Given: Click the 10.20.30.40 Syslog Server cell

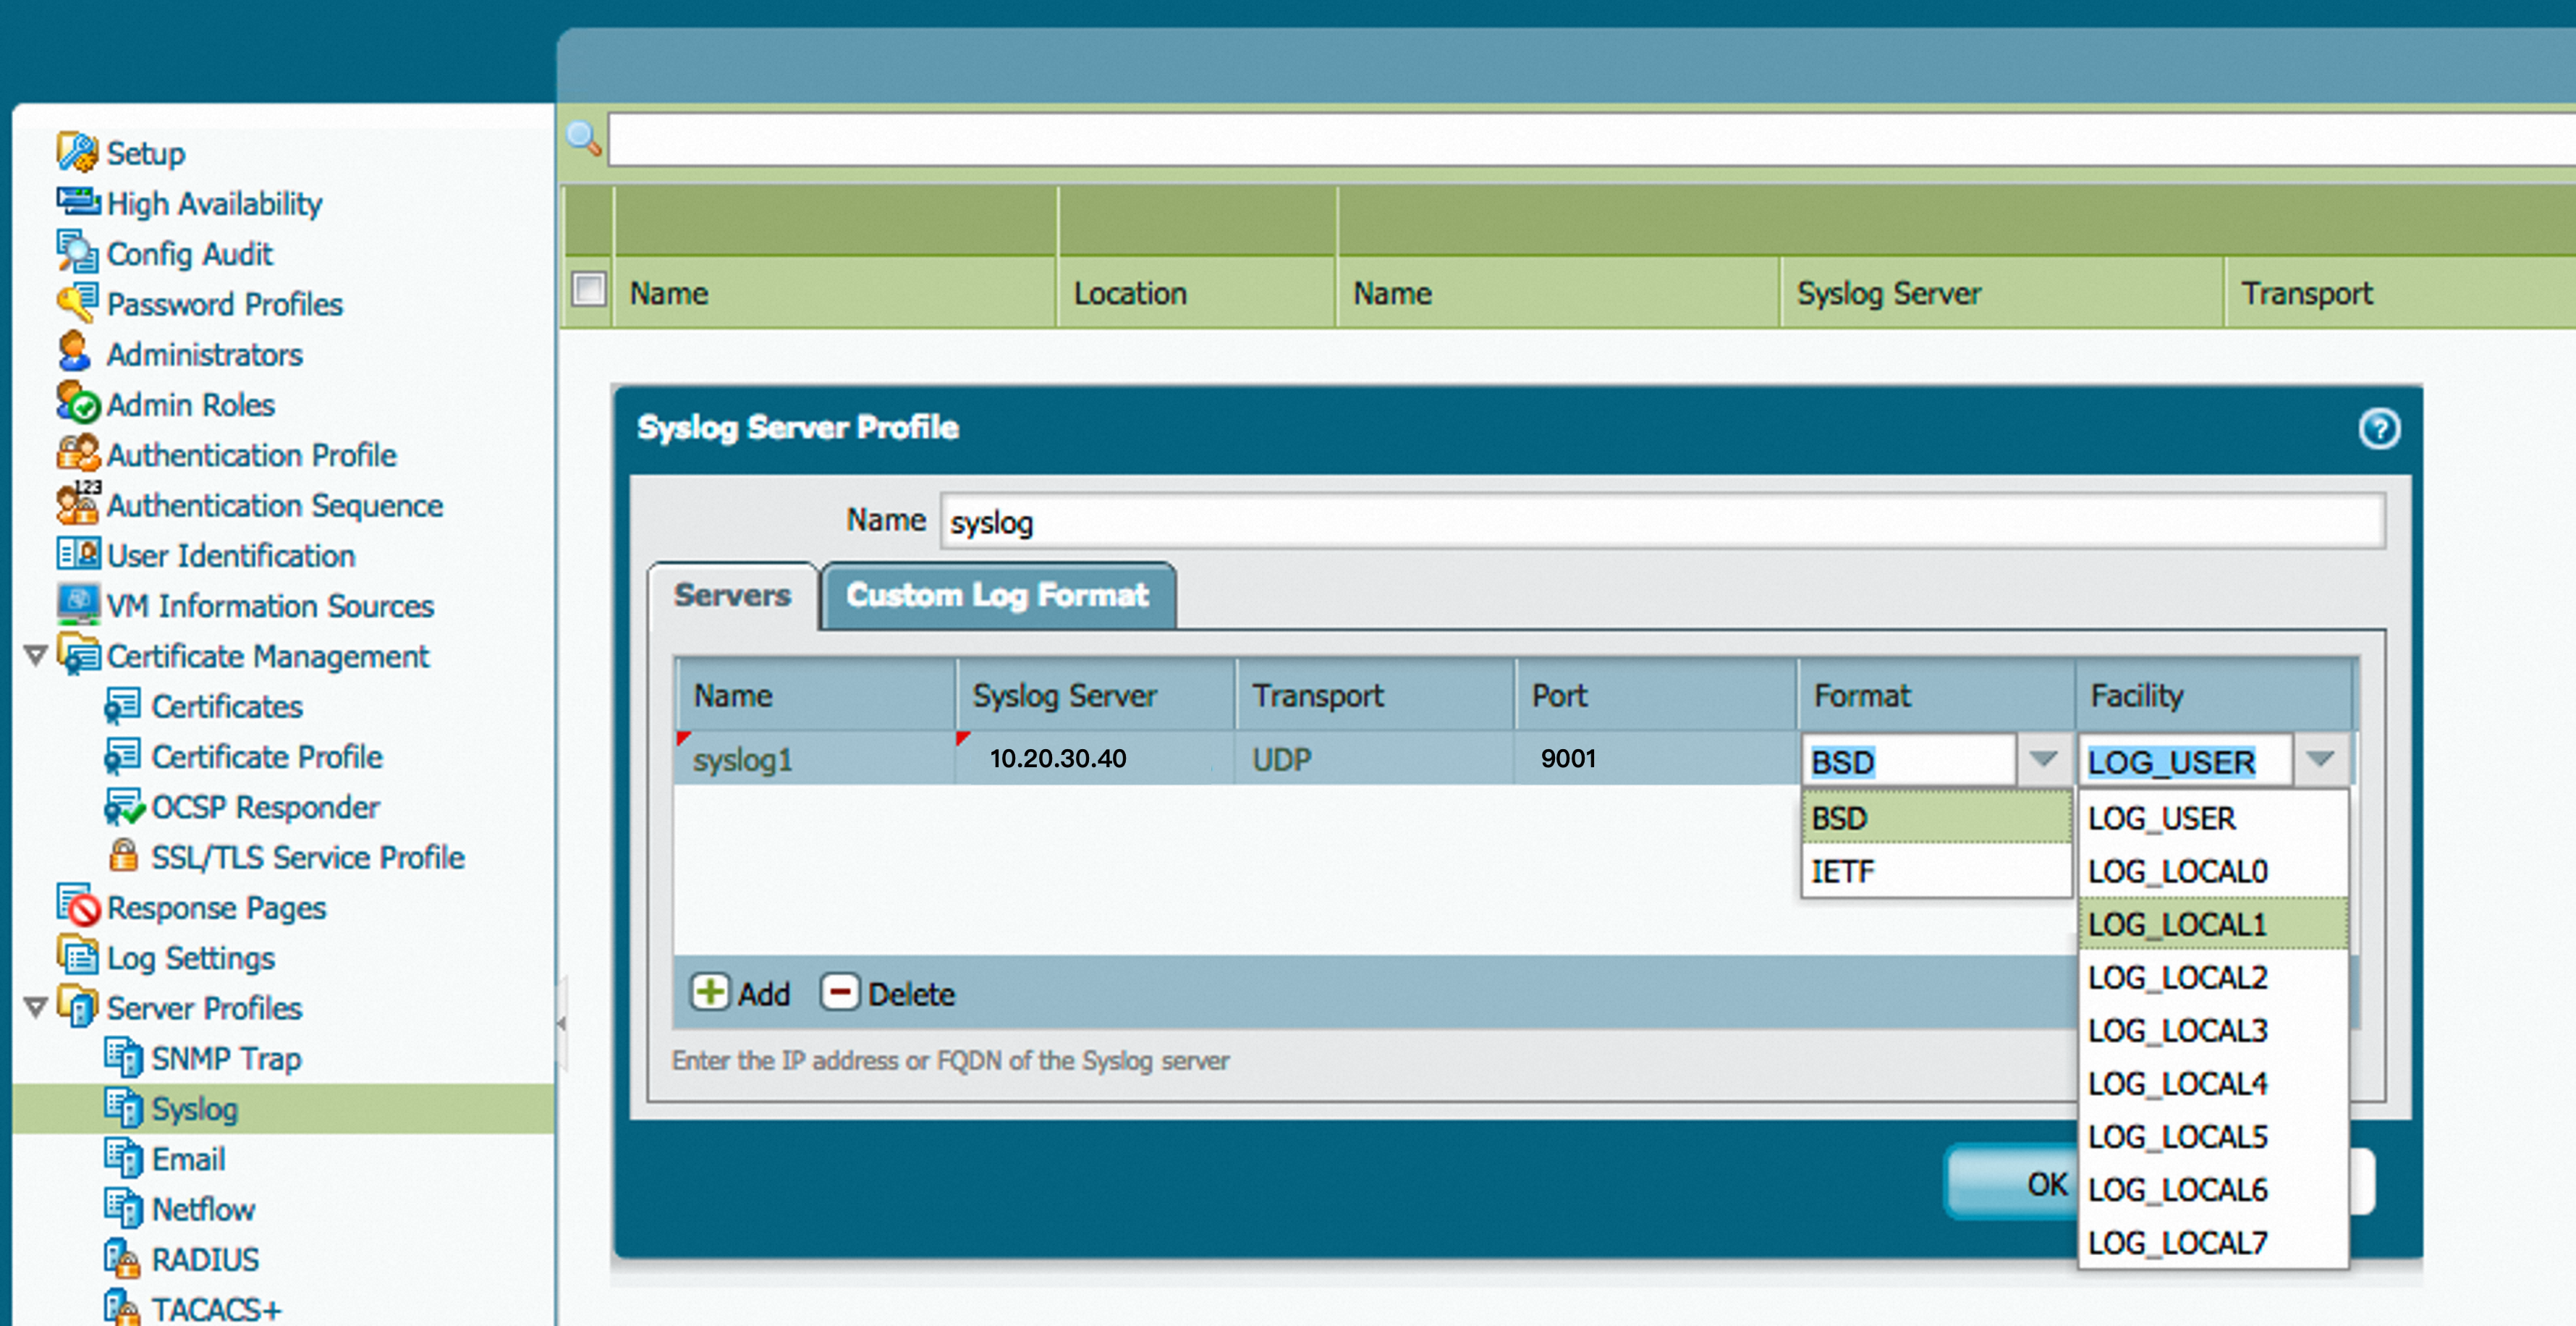Looking at the screenshot, I should pos(1095,758).
